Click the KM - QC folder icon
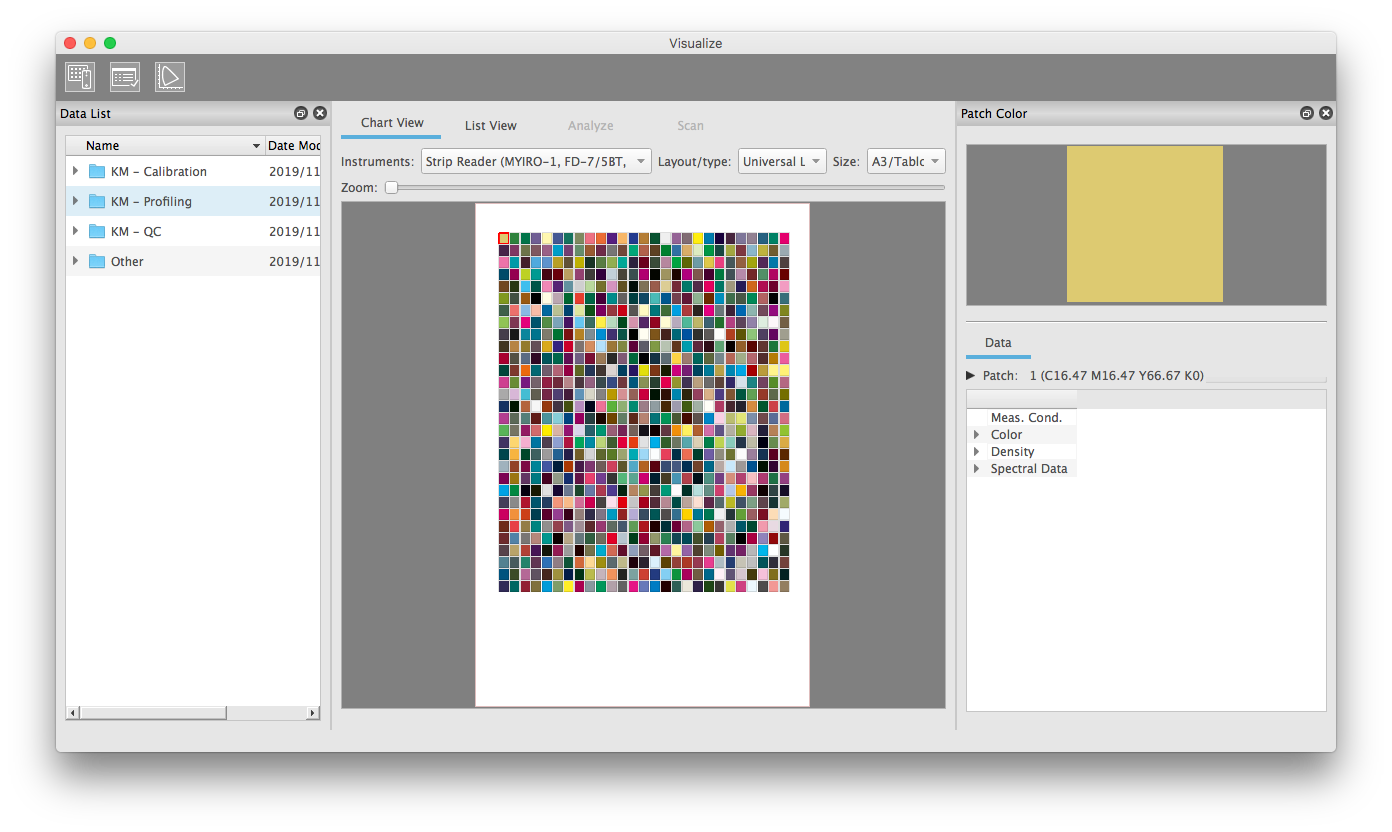This screenshot has width=1392, height=832. [x=97, y=232]
